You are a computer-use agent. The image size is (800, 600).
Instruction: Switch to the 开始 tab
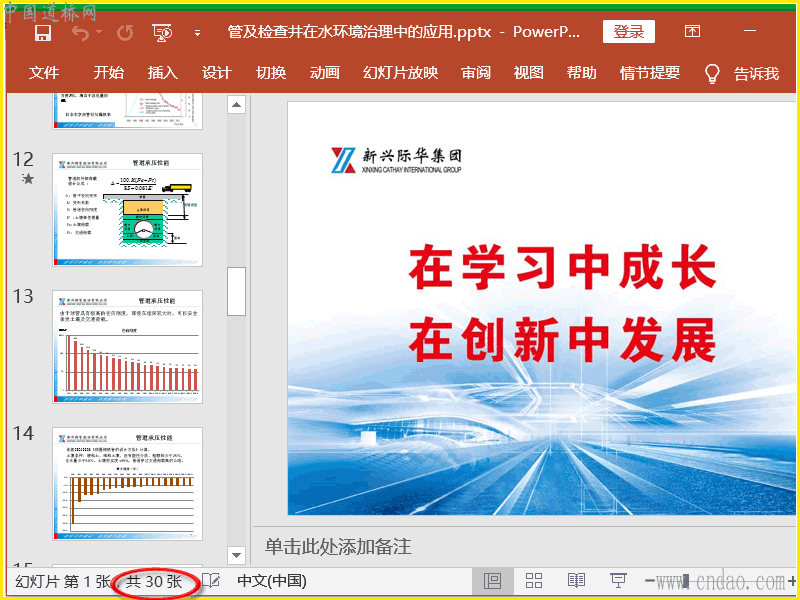pos(109,73)
